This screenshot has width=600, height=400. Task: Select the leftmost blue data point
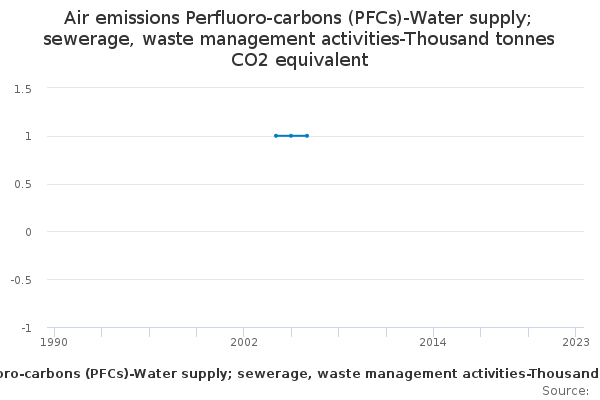click(275, 135)
